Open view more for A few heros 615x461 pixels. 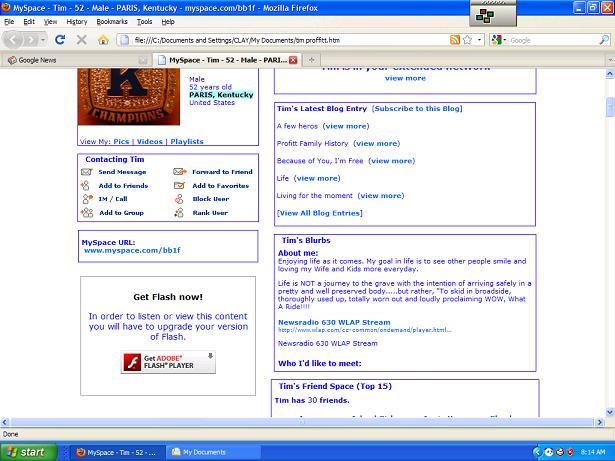point(346,126)
